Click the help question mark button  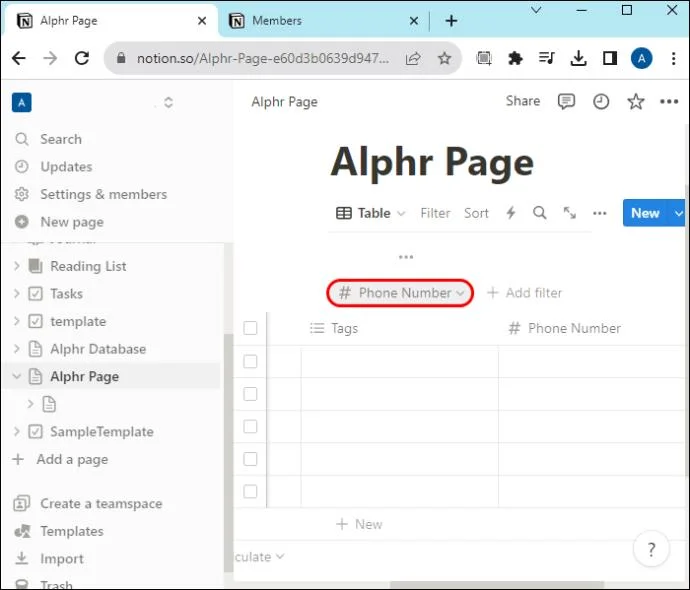(x=651, y=549)
